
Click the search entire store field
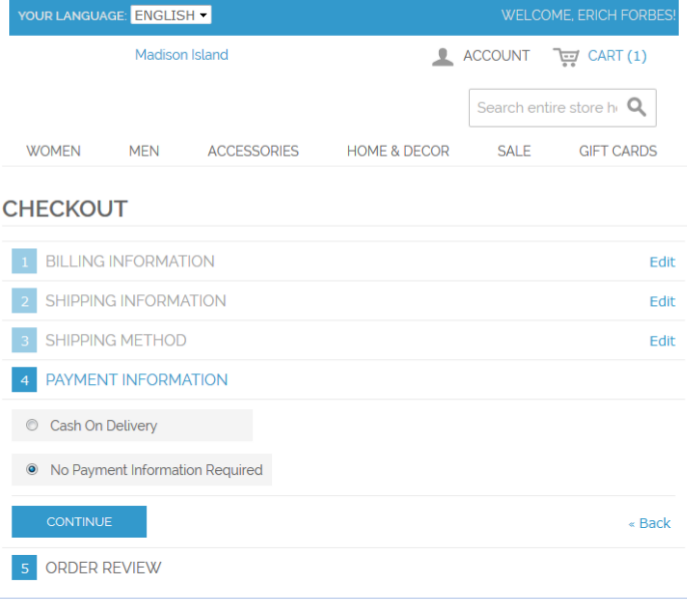546,107
